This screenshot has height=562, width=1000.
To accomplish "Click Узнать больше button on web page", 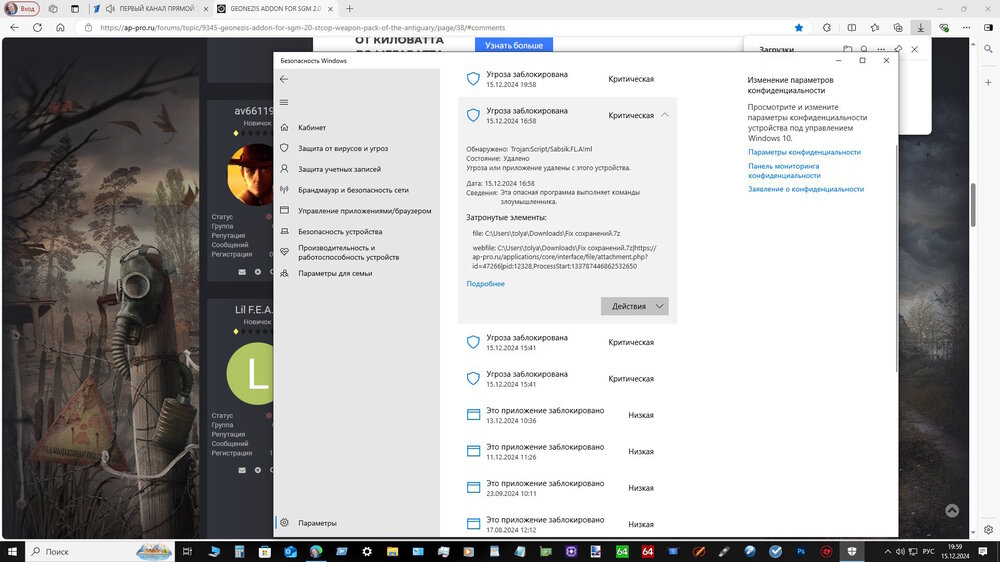I will click(x=514, y=45).
